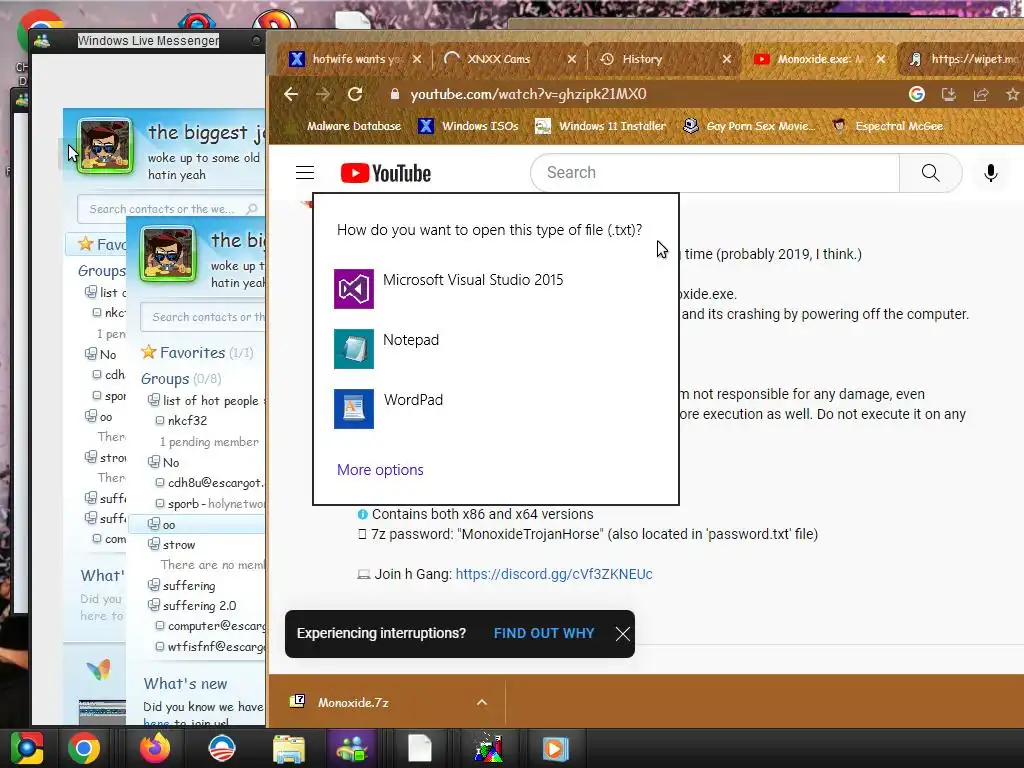Click the padlock site info icon

(394, 94)
